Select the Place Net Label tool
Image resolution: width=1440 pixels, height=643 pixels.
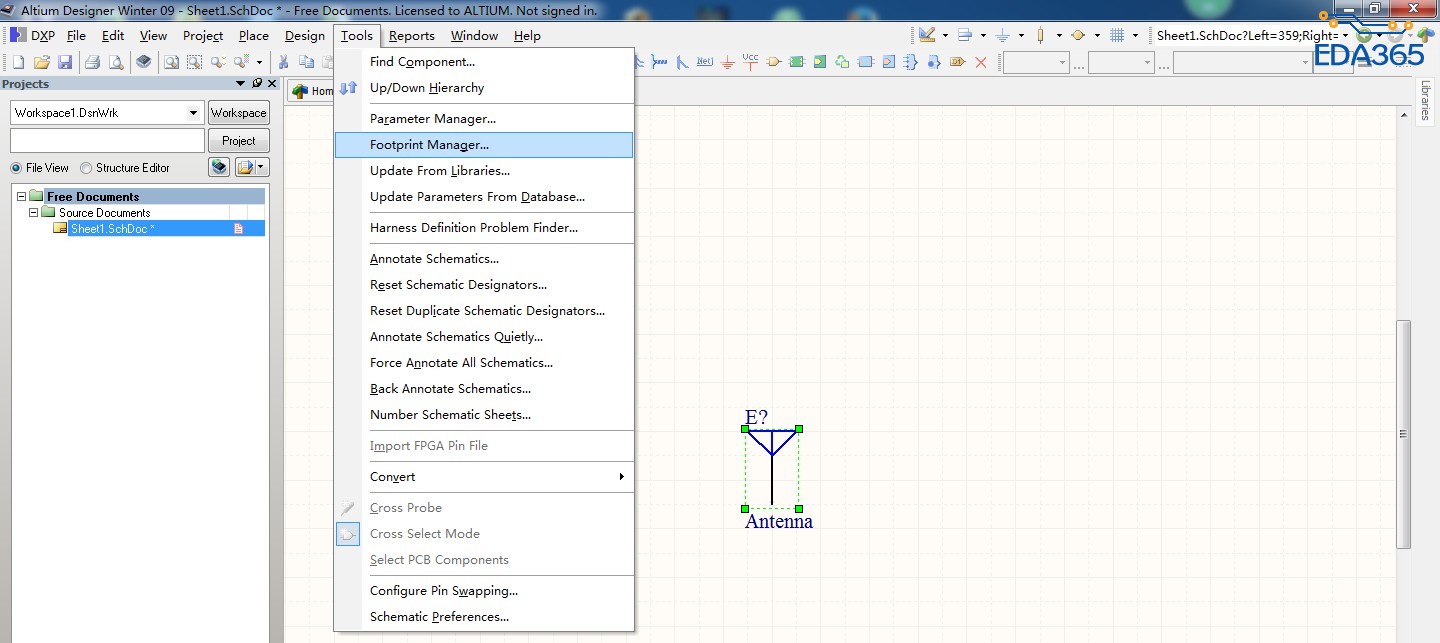coord(705,62)
